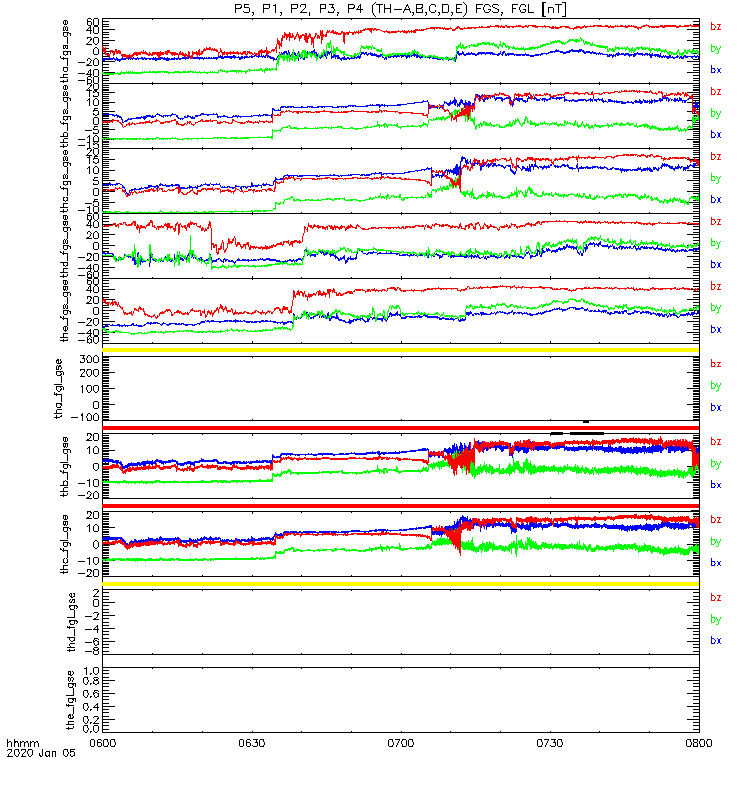Select green 'by' legend of tha_fgs_gse panel
Viewport: 750px width, 800px height.
pyautogui.click(x=716, y=48)
